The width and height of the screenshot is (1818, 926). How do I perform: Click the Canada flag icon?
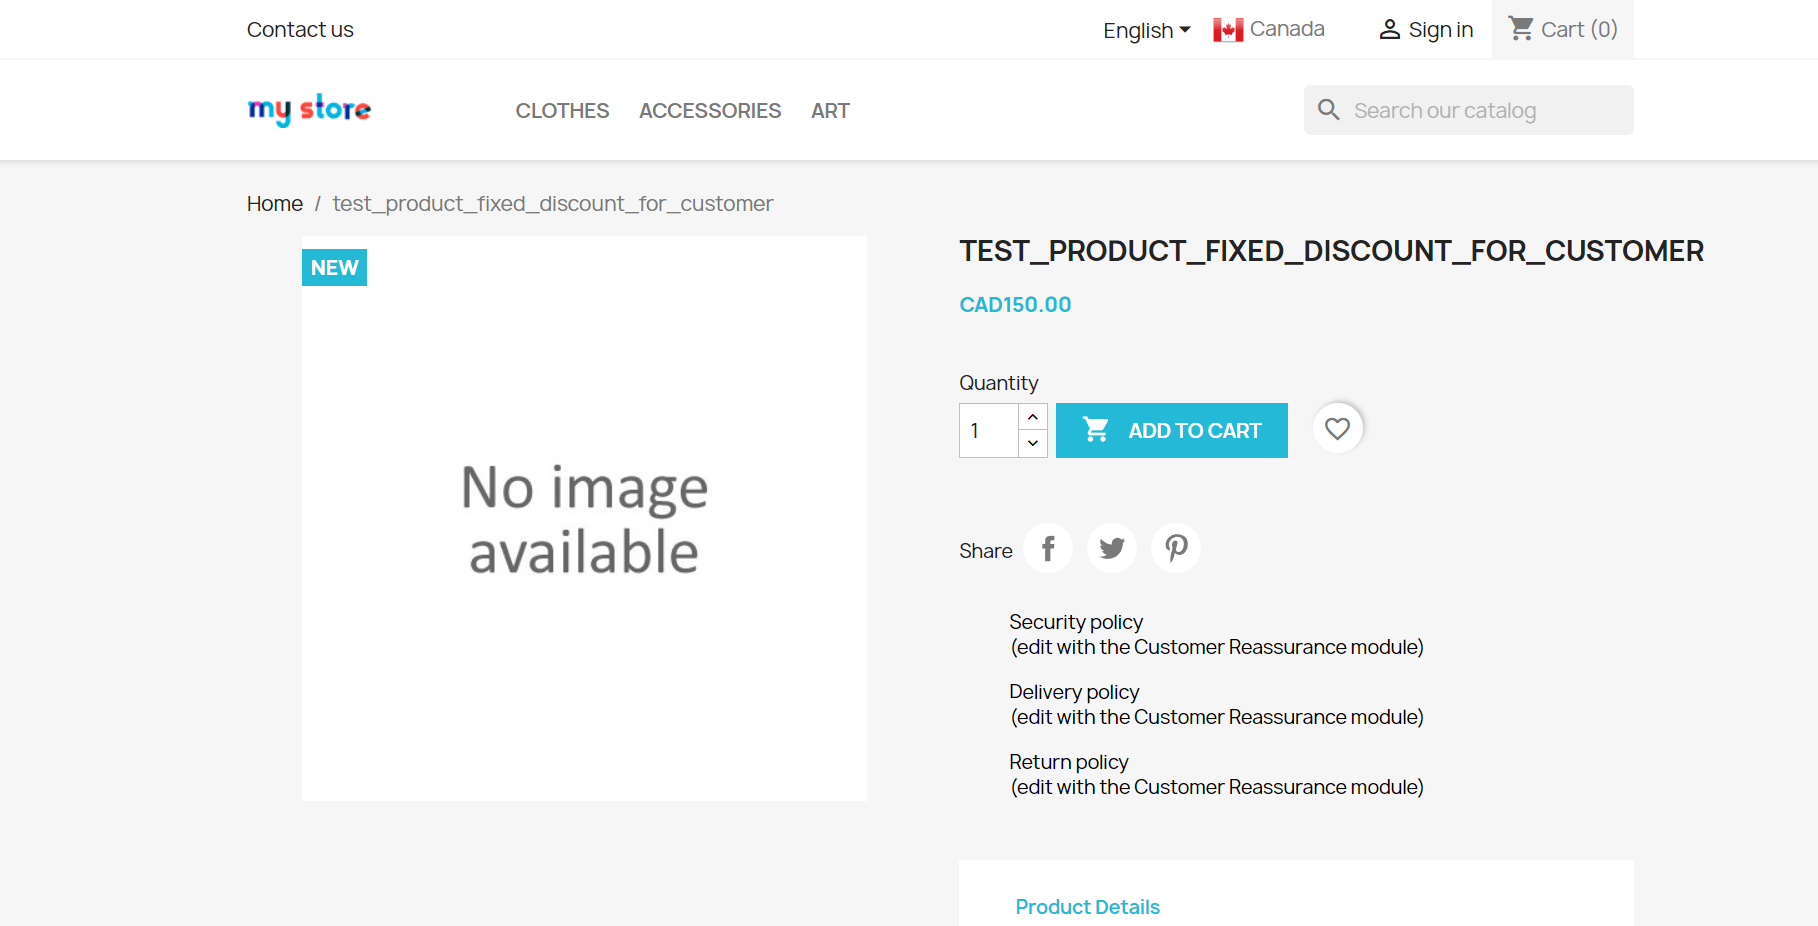click(x=1226, y=29)
